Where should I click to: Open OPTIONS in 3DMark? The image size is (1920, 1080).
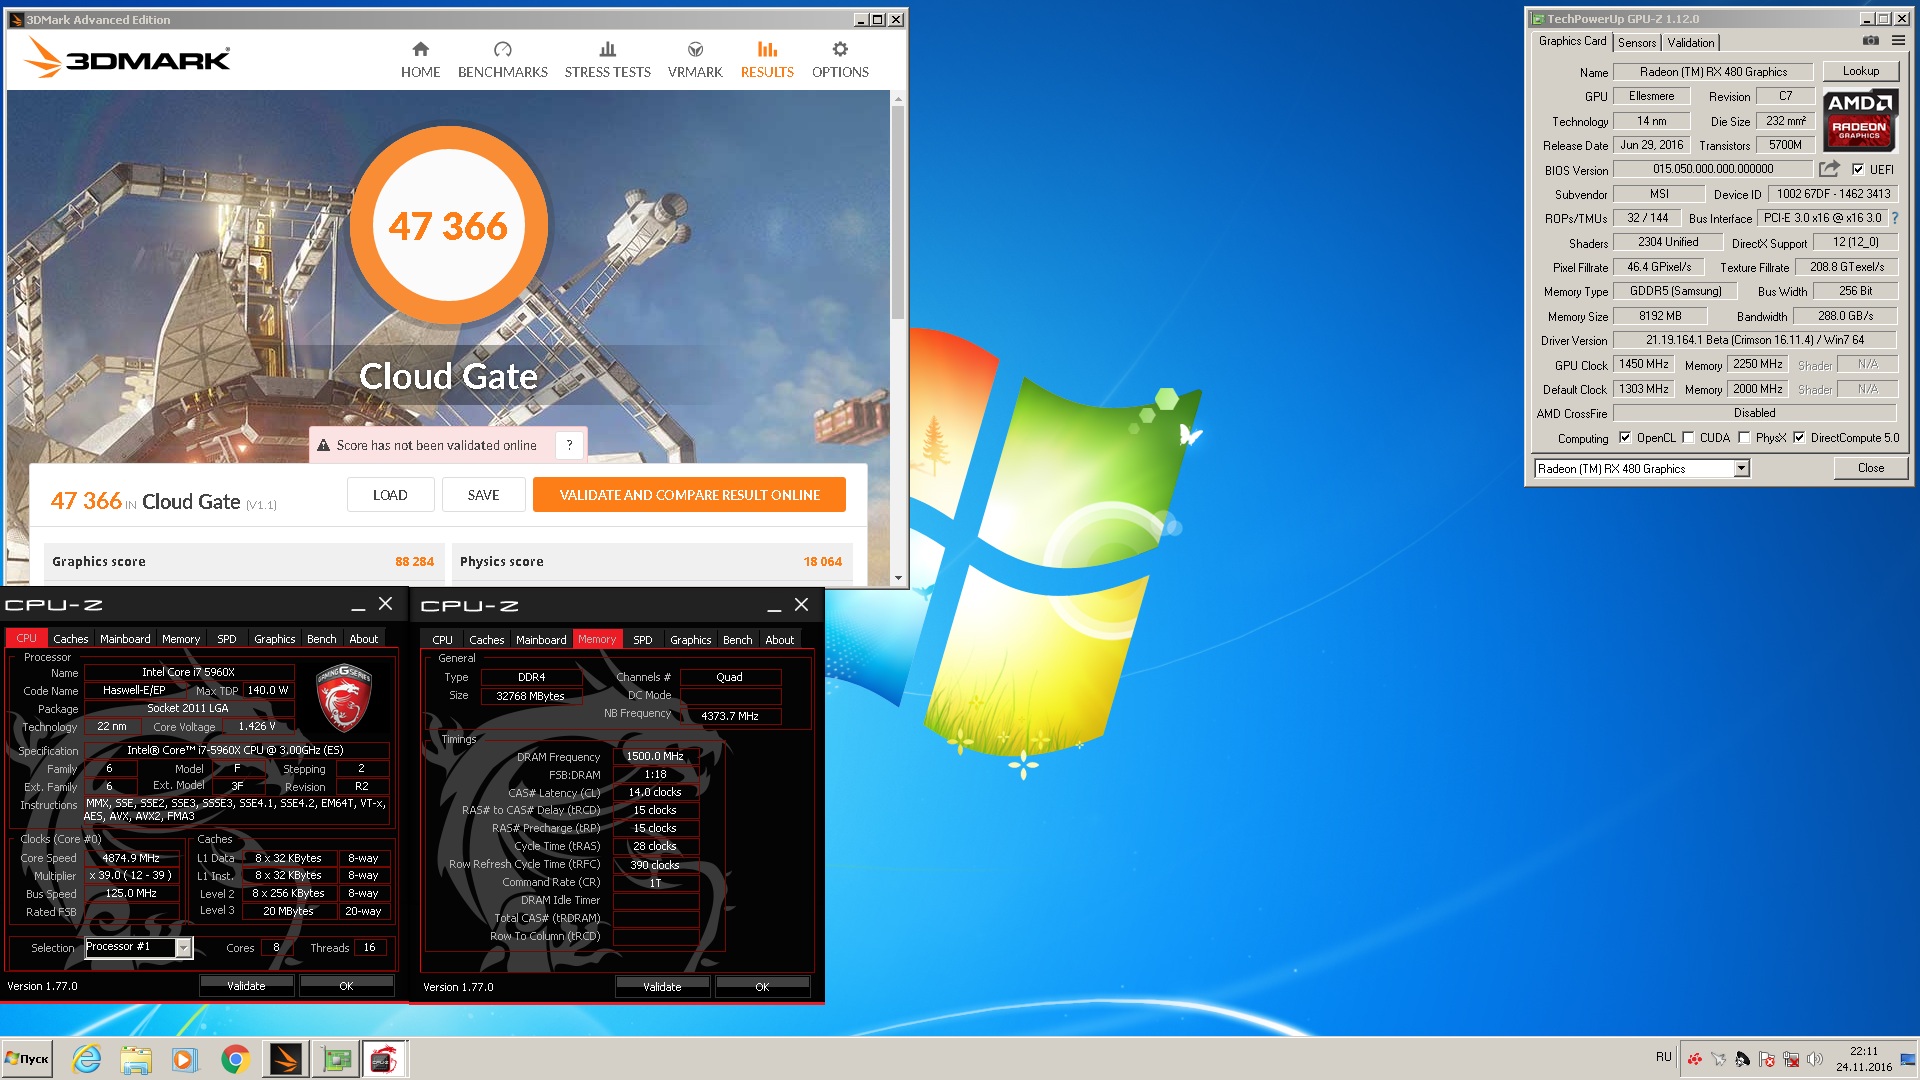pos(840,60)
